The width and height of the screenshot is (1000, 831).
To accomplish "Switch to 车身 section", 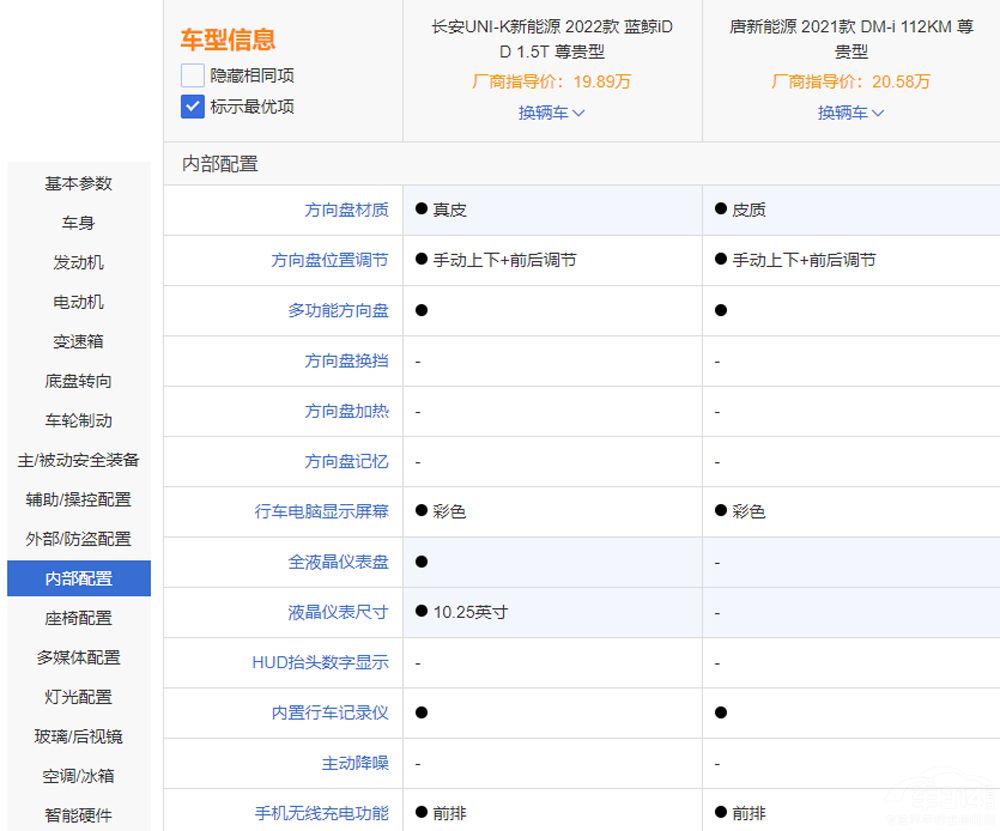I will point(77,223).
